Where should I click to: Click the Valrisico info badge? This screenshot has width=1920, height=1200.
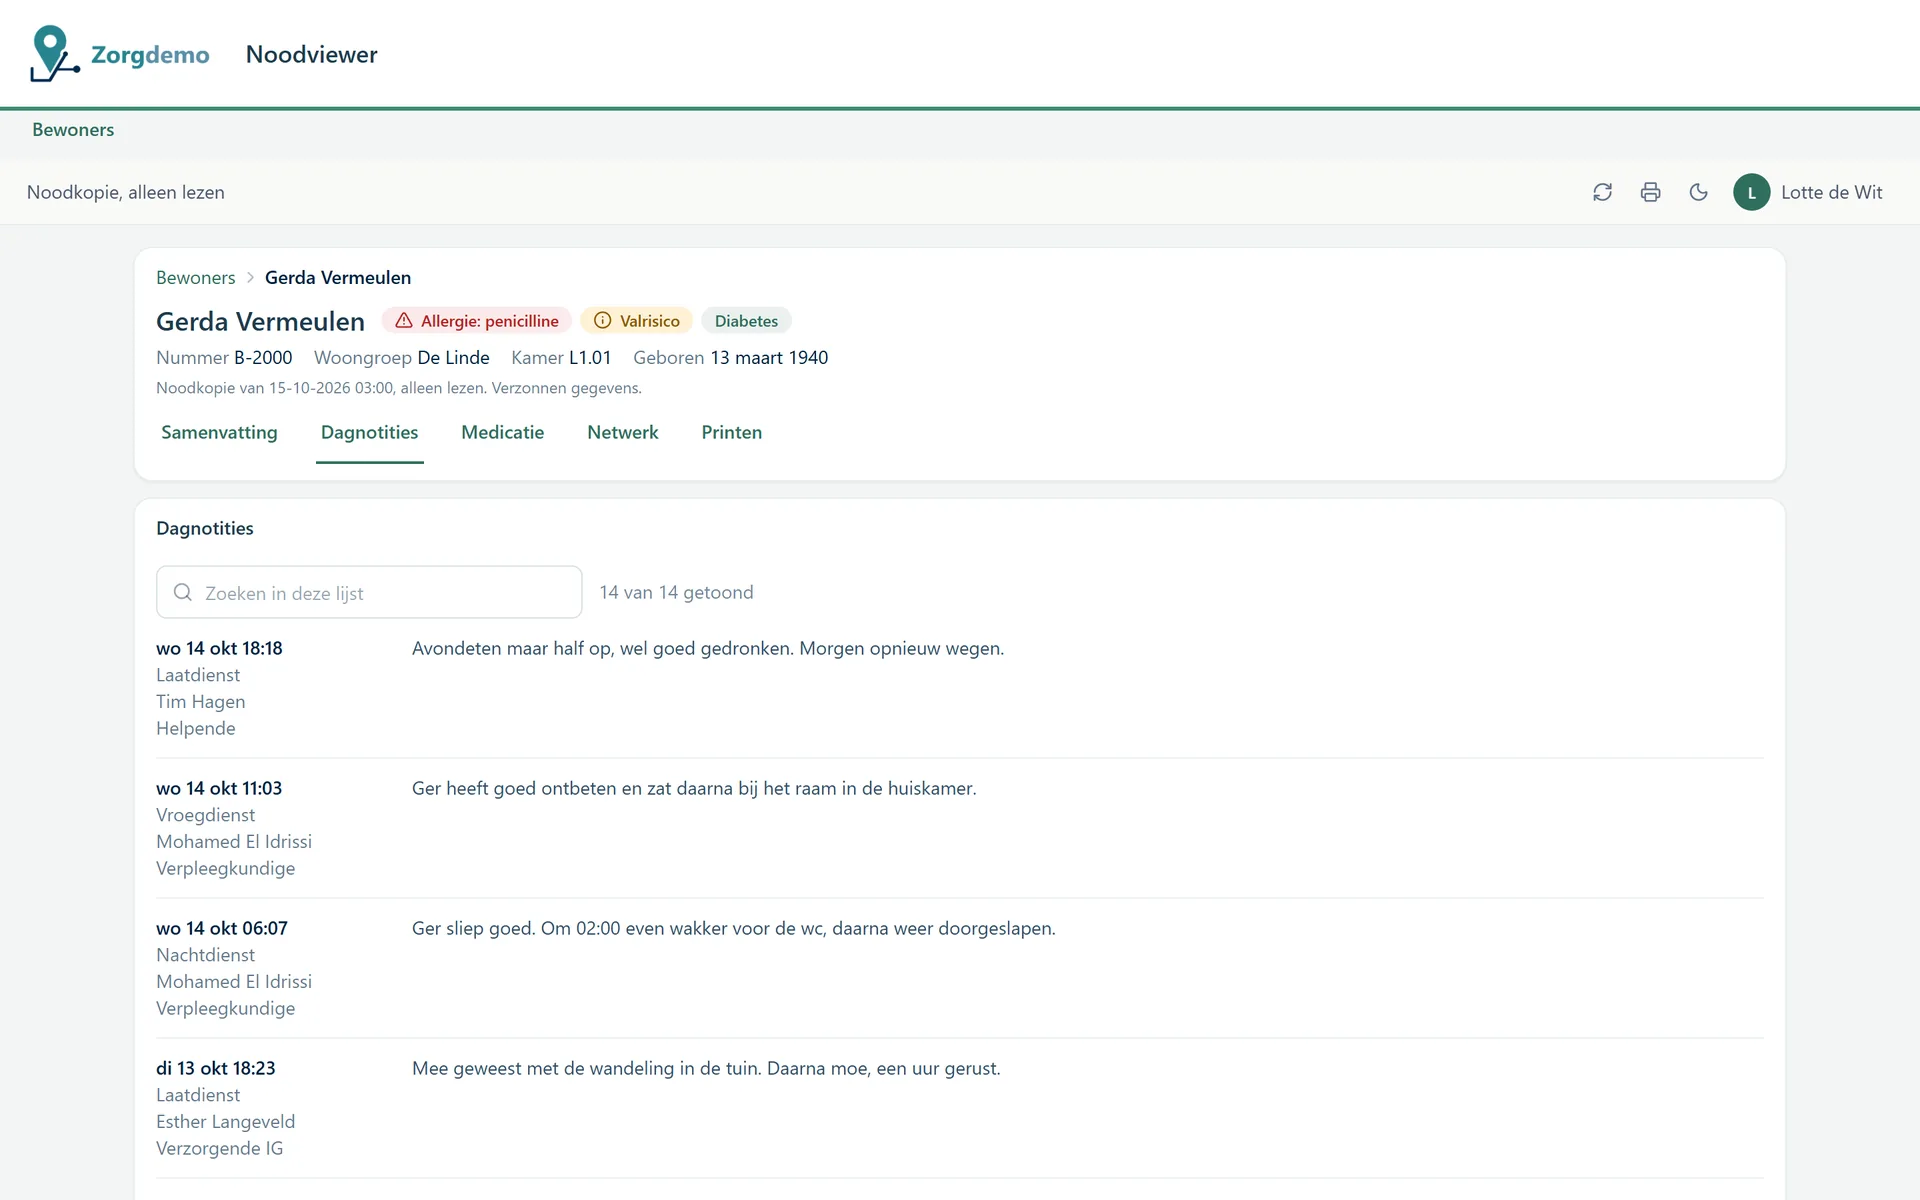click(x=637, y=321)
